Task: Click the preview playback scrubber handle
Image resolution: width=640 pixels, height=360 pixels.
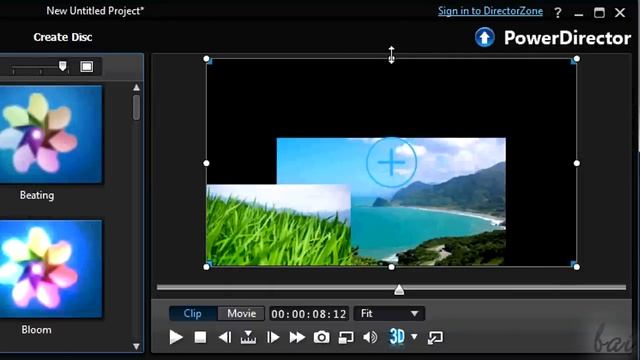Action: [399, 289]
